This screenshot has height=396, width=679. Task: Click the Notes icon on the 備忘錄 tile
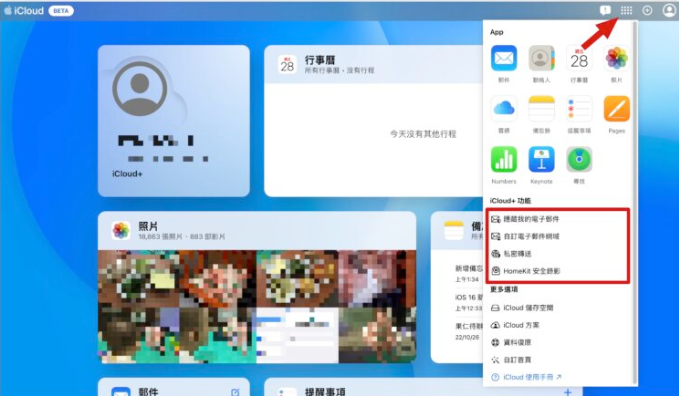click(x=453, y=230)
